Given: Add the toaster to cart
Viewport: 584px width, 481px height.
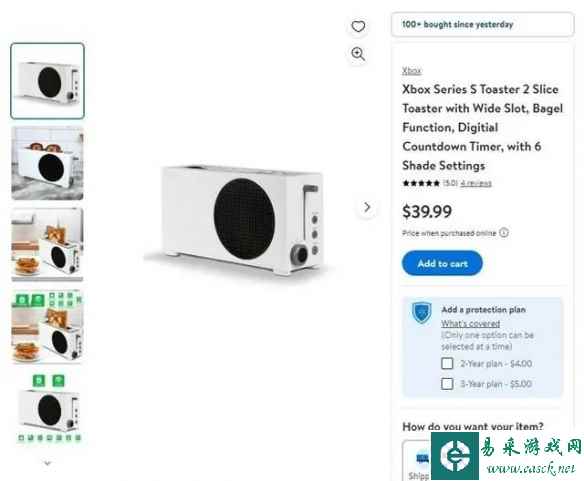Looking at the screenshot, I should 442,263.
